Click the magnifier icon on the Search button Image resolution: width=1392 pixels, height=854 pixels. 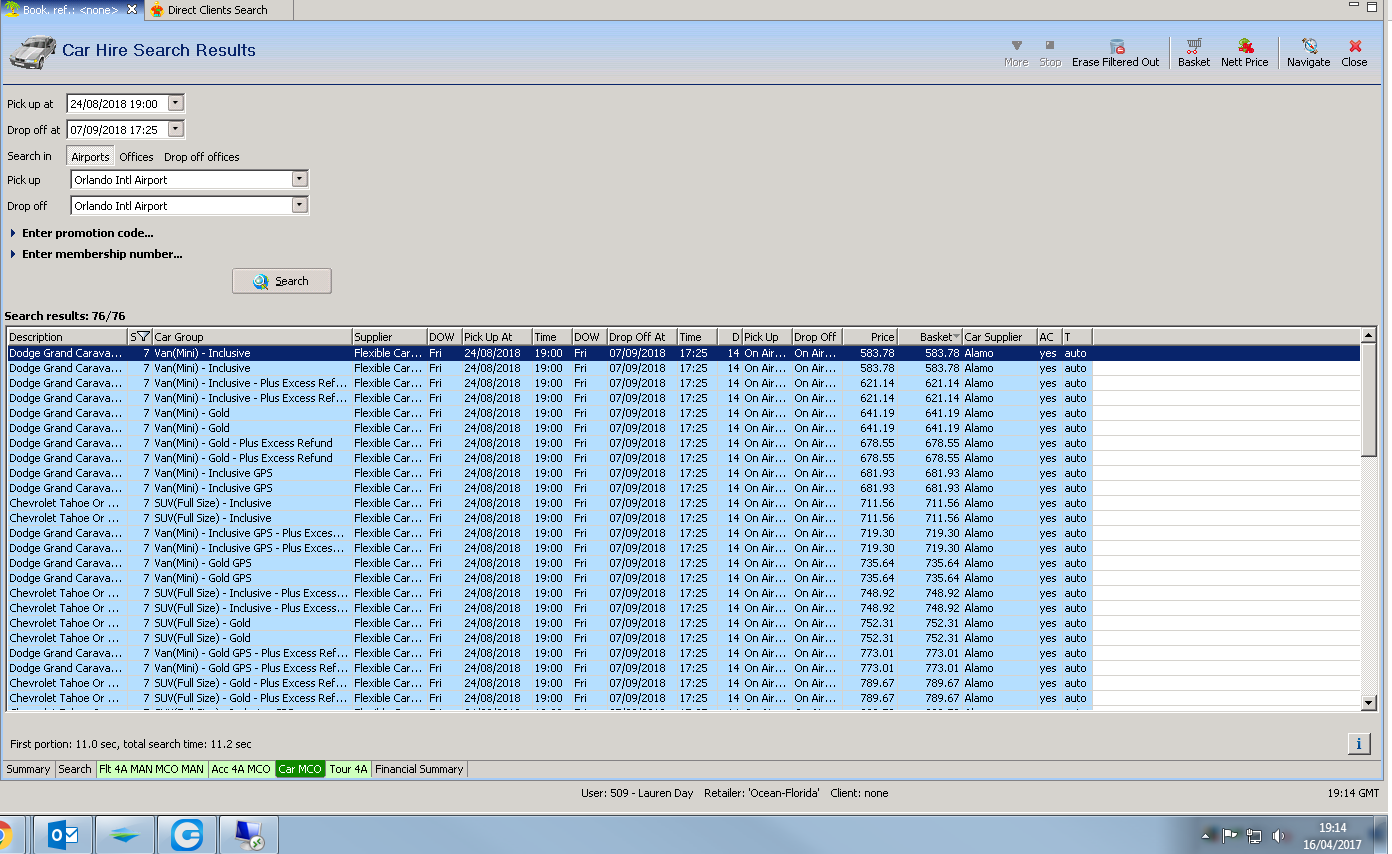point(262,281)
